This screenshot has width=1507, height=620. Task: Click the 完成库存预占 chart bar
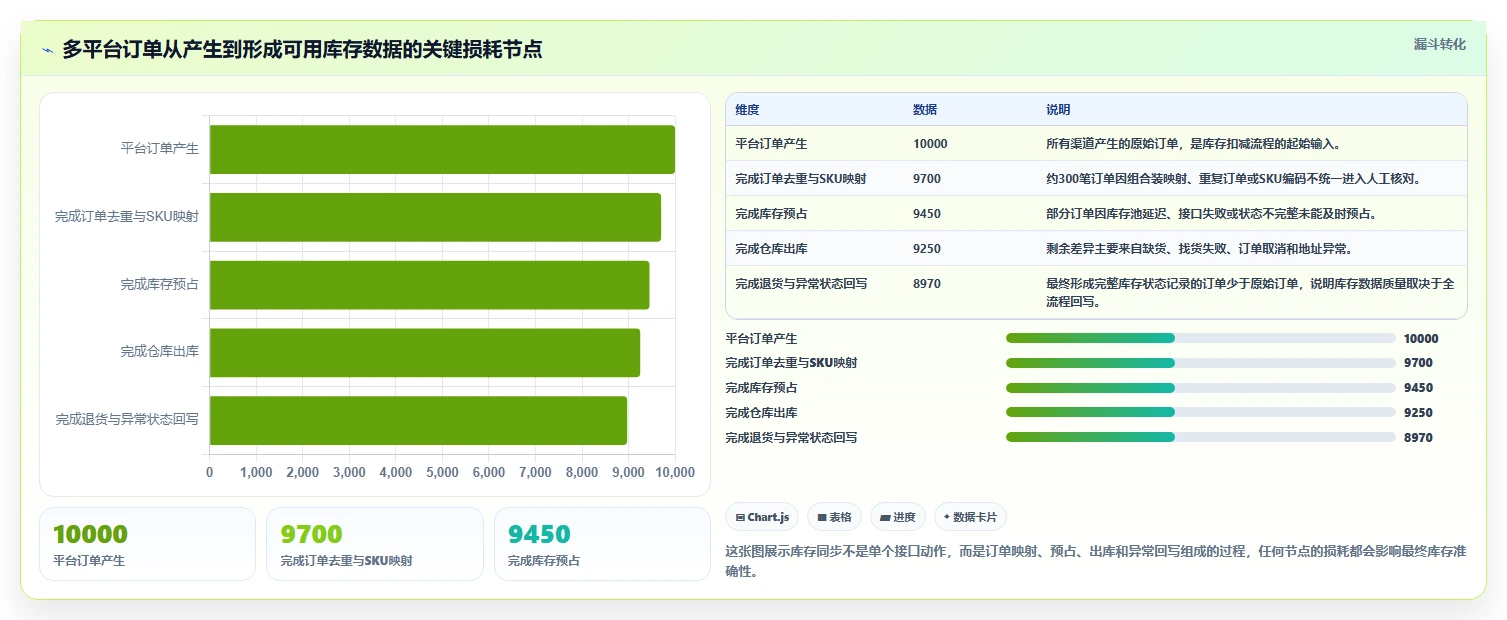[x=429, y=285]
